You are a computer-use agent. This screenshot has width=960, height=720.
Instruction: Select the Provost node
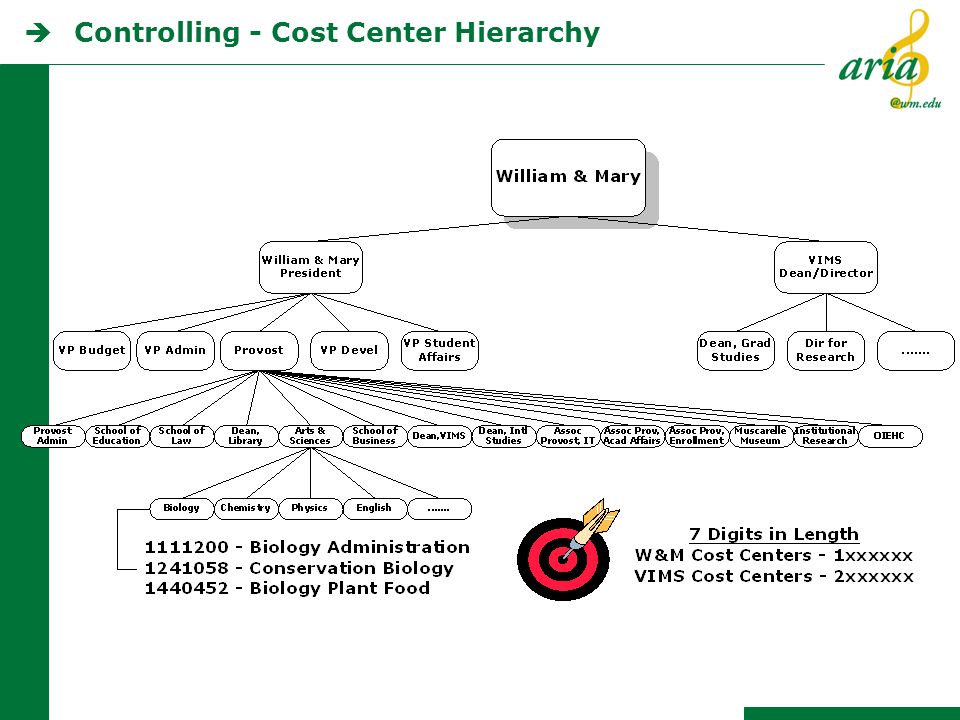(259, 351)
